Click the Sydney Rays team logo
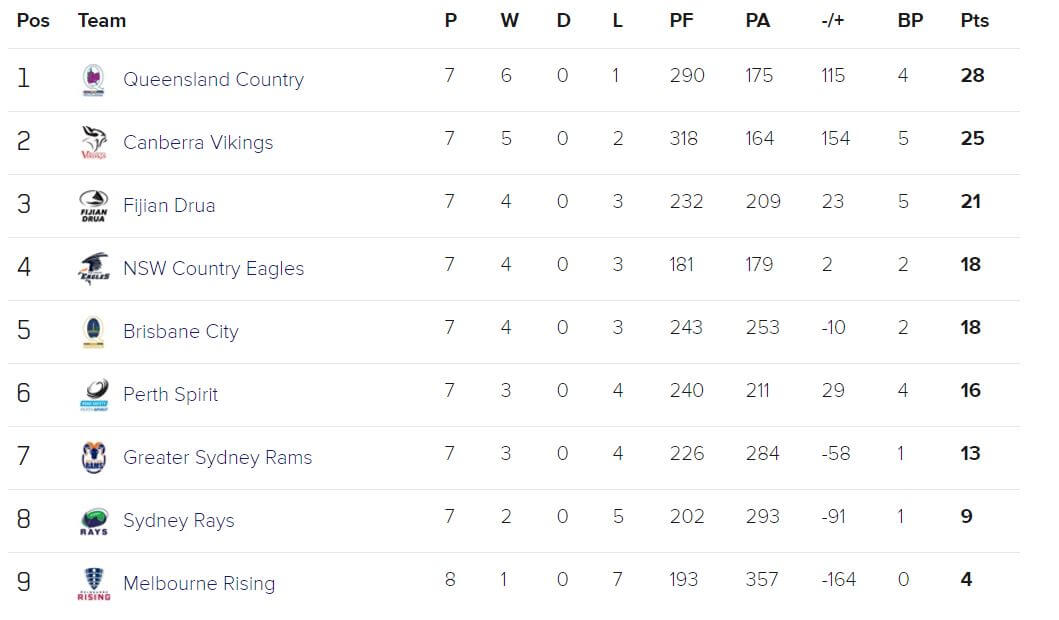Viewport: 1059px width, 620px height. pos(93,521)
